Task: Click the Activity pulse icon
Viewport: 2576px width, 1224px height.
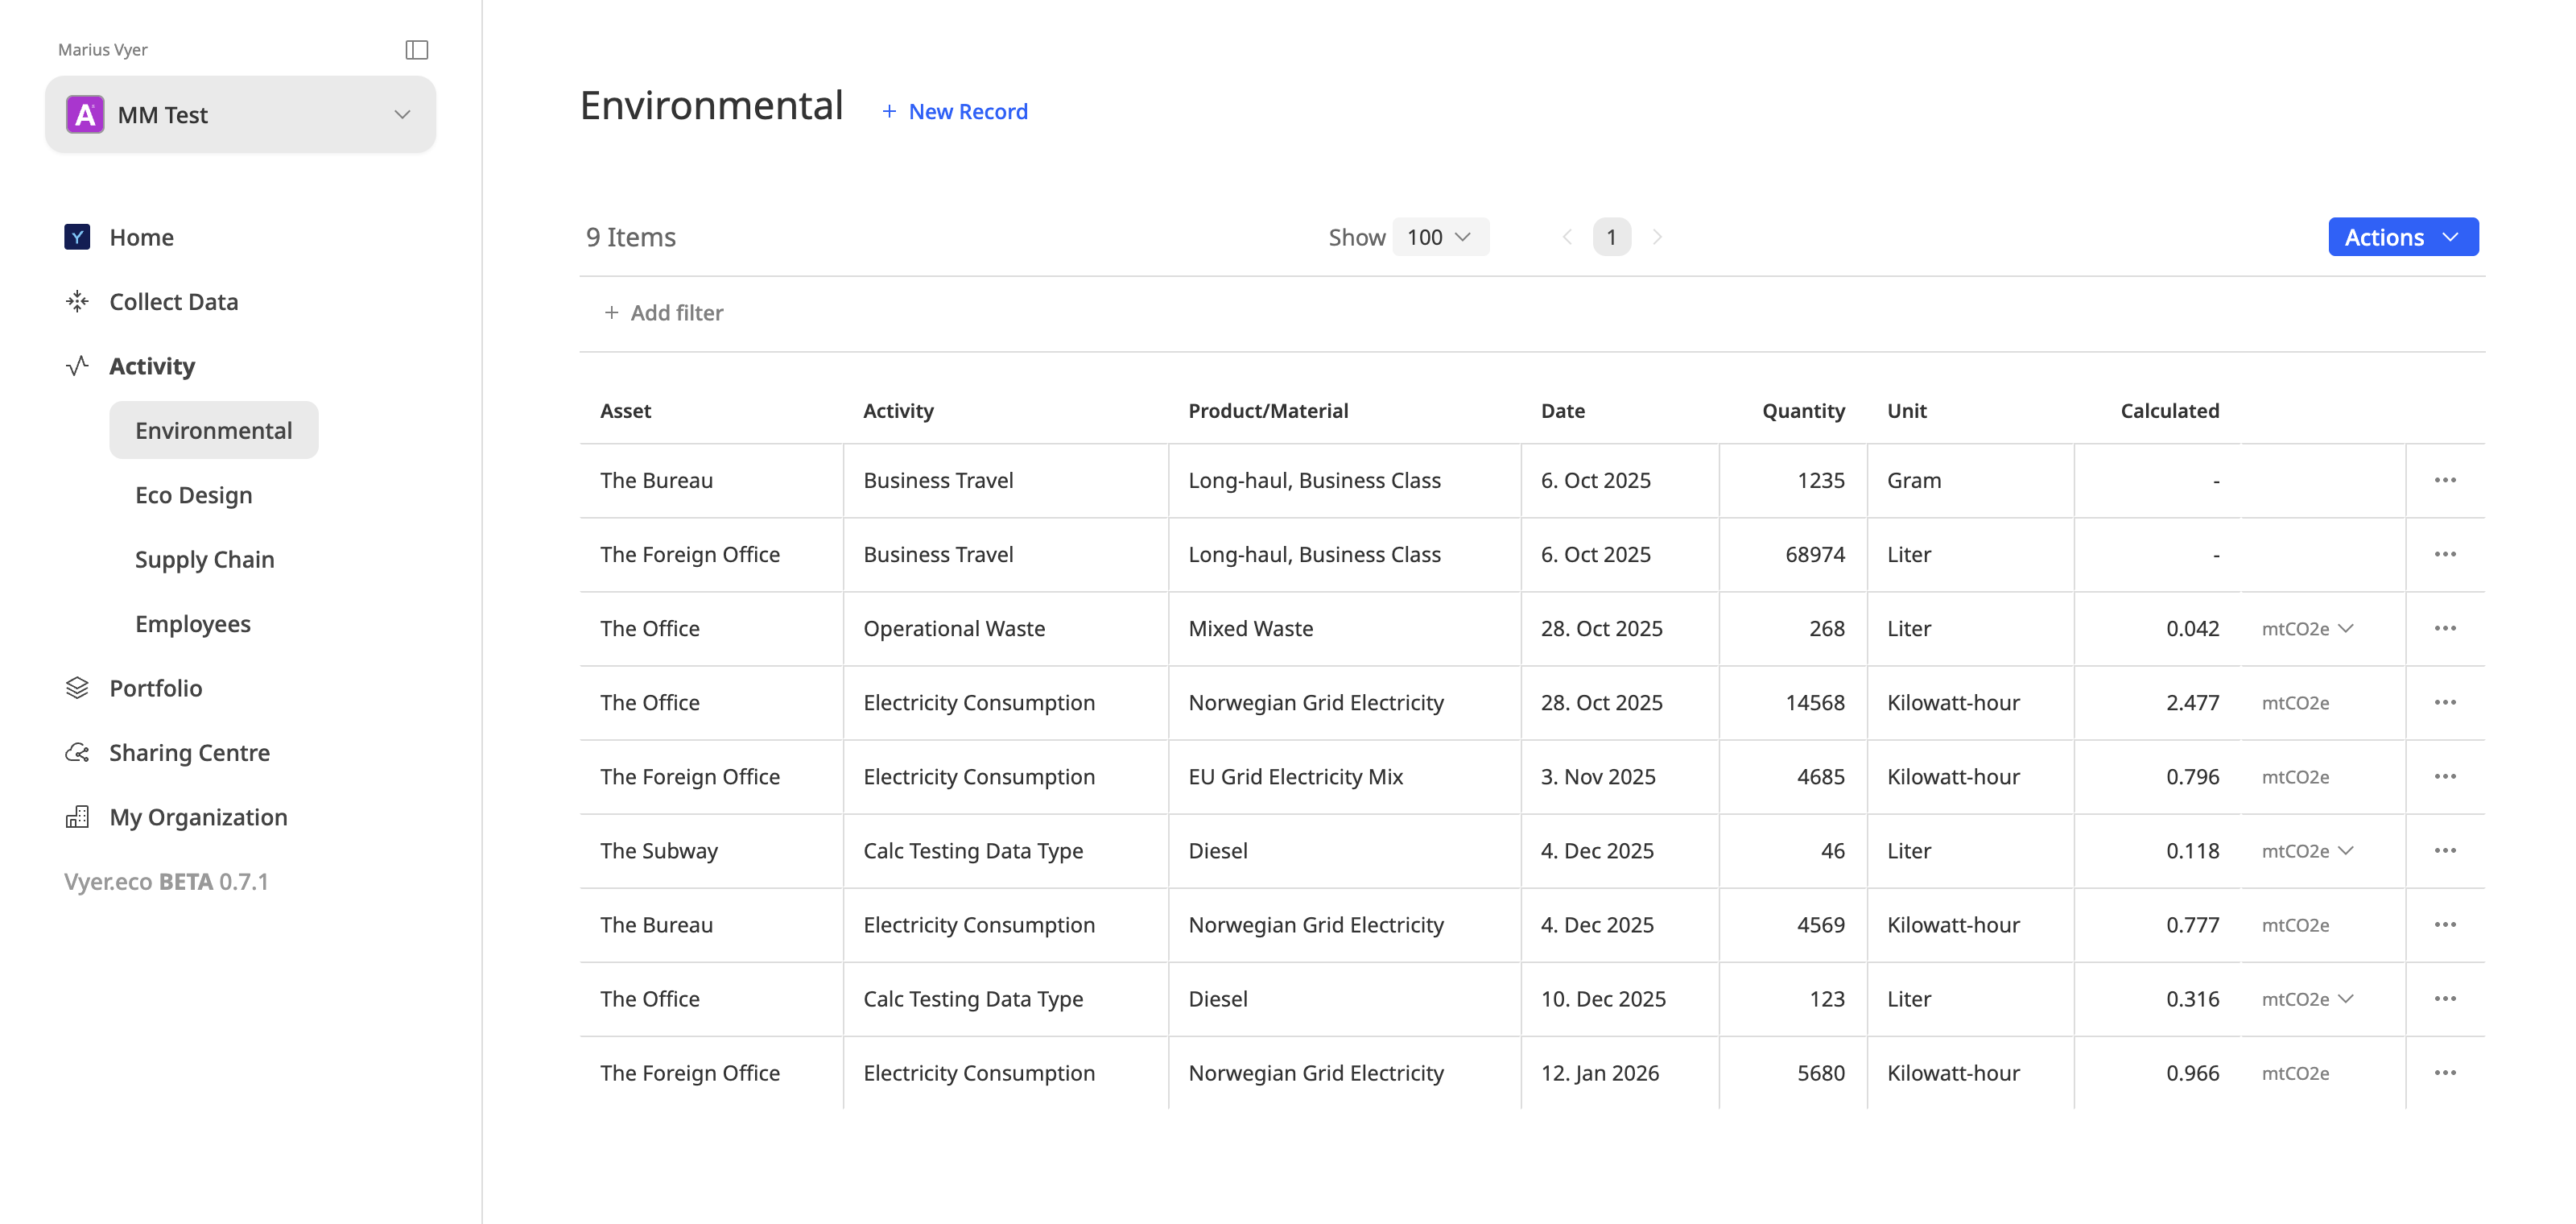Action: [x=77, y=366]
